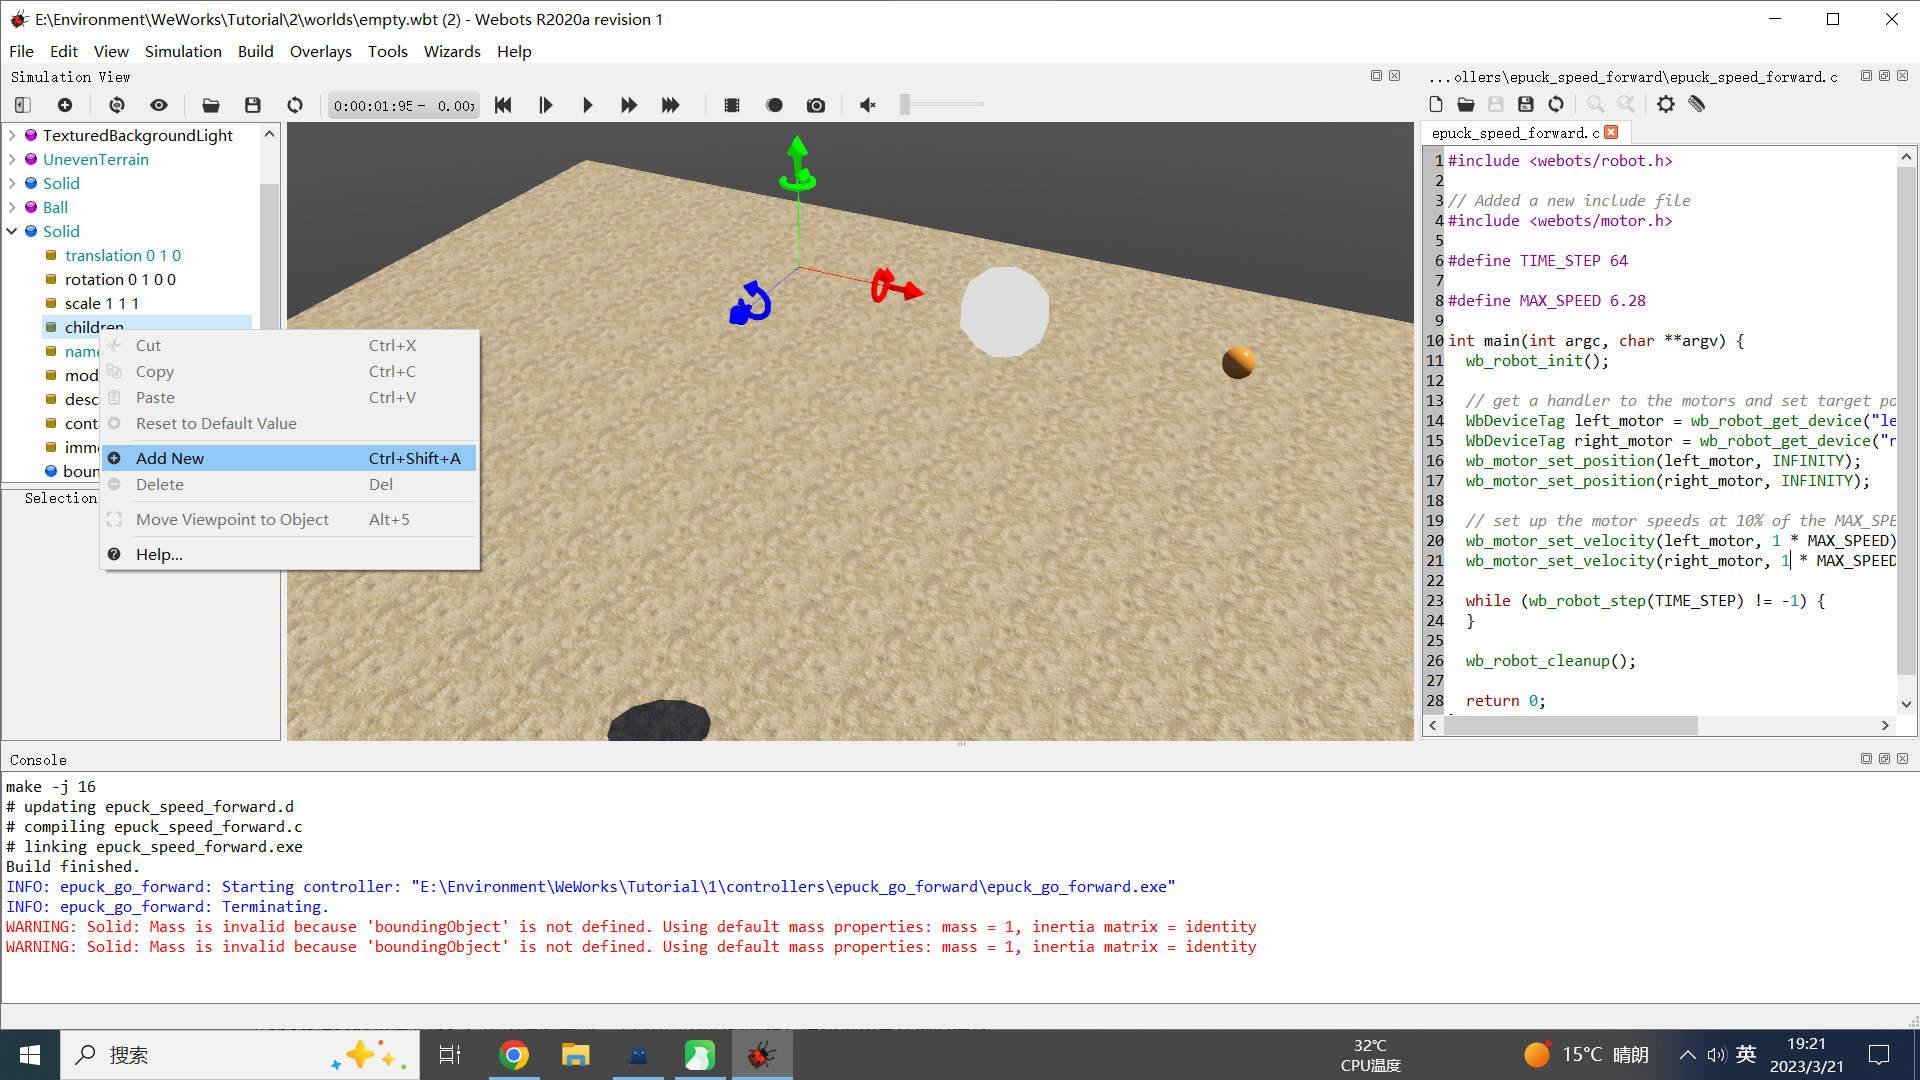The height and width of the screenshot is (1080, 1920).
Task: Take a screenshot with the camera icon
Action: [816, 105]
